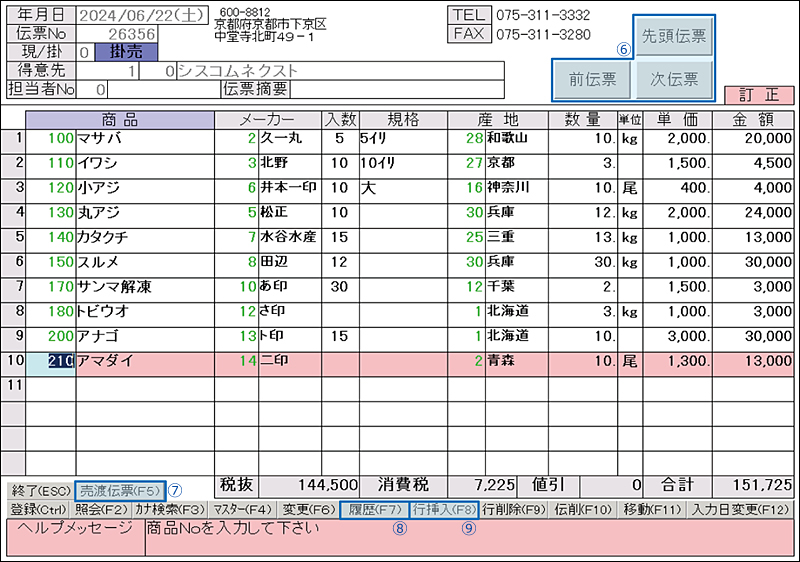
Task: Open 照会(F2) inquiry
Action: pyautogui.click(x=103, y=509)
